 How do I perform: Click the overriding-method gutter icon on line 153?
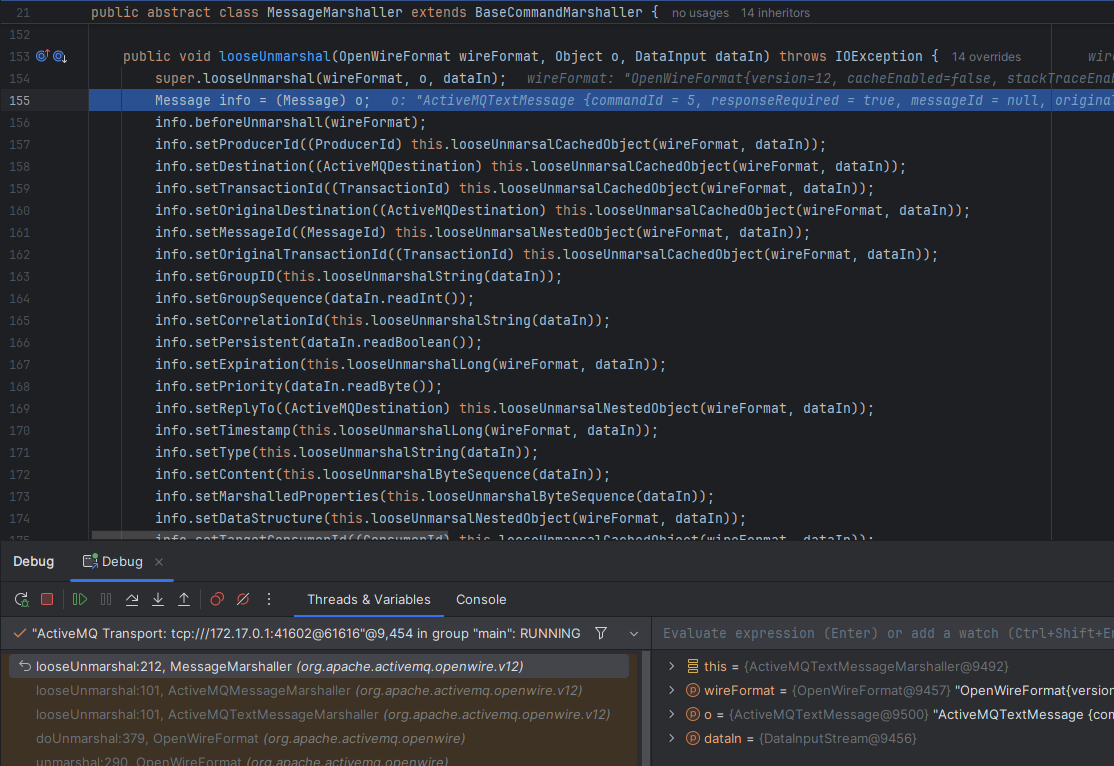point(43,56)
